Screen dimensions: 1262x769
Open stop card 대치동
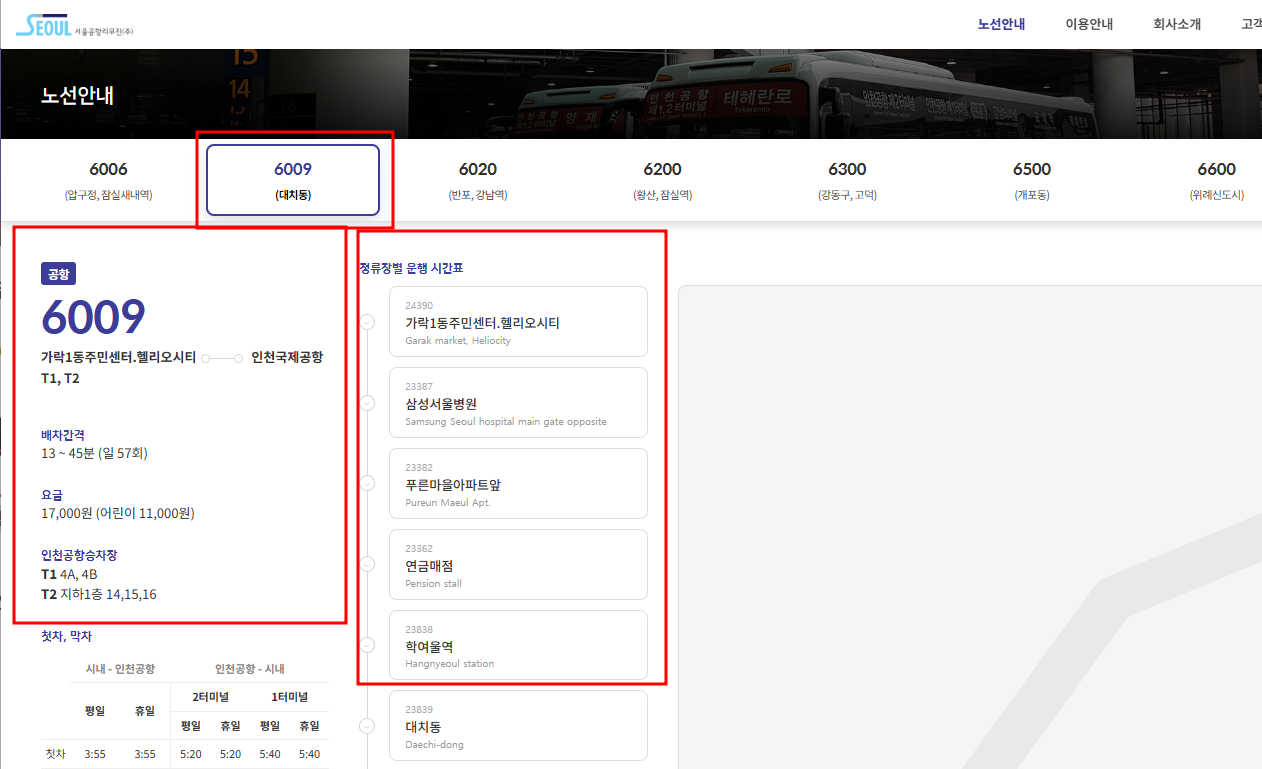point(518,725)
